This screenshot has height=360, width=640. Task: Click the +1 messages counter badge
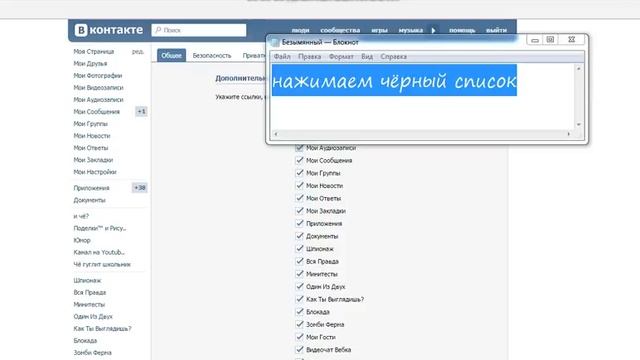point(141,111)
